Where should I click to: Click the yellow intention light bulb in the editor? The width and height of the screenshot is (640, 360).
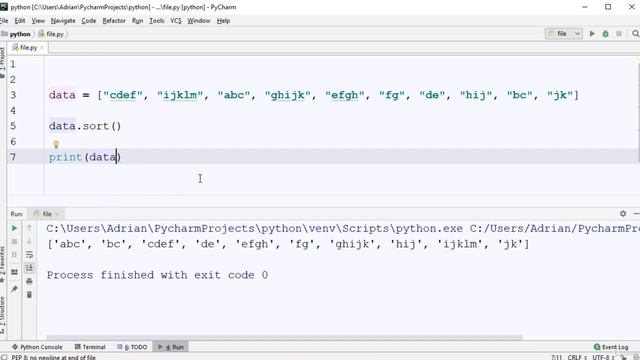[x=56, y=144]
